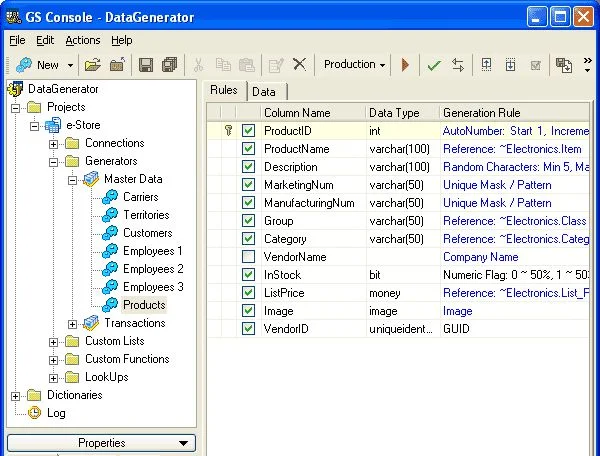Screen dimensions: 600x456
Task: Open the Edit menu
Action: pyautogui.click(x=45, y=40)
